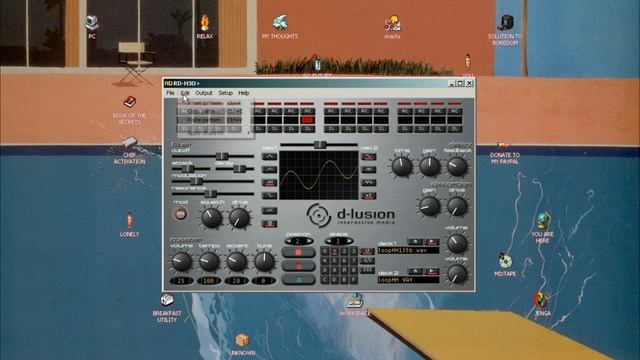Click the Edit menu
The height and width of the screenshot is (360, 640).
click(185, 93)
